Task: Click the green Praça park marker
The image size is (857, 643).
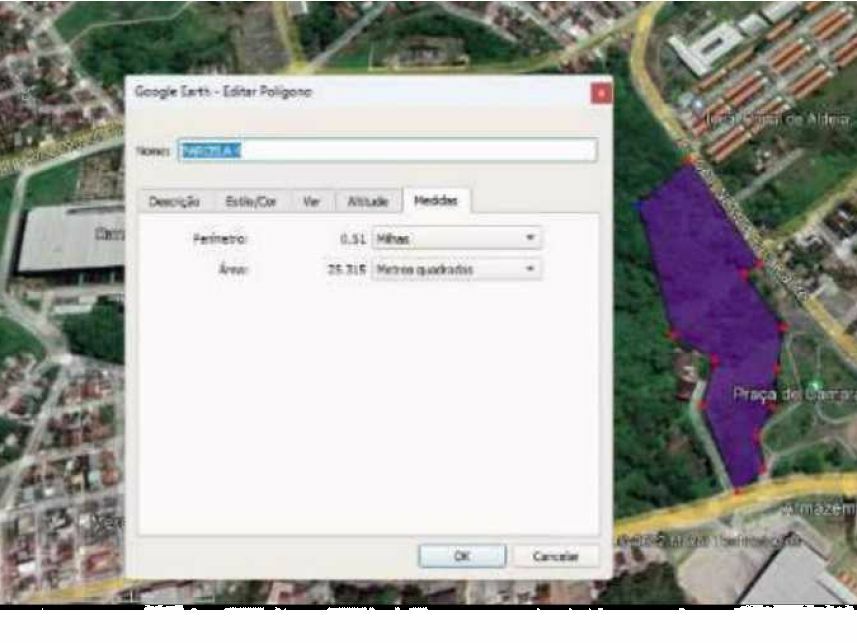Action: click(x=815, y=385)
